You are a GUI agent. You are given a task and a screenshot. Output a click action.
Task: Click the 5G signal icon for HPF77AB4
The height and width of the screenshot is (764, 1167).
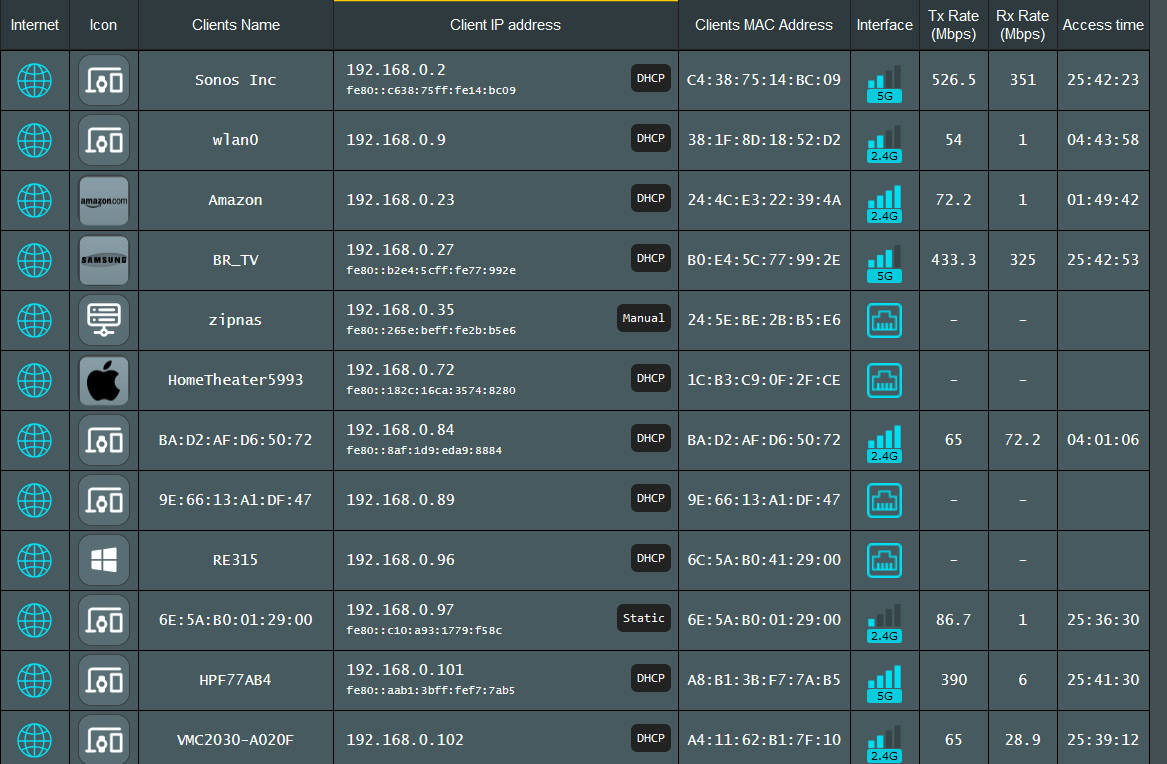click(x=884, y=684)
